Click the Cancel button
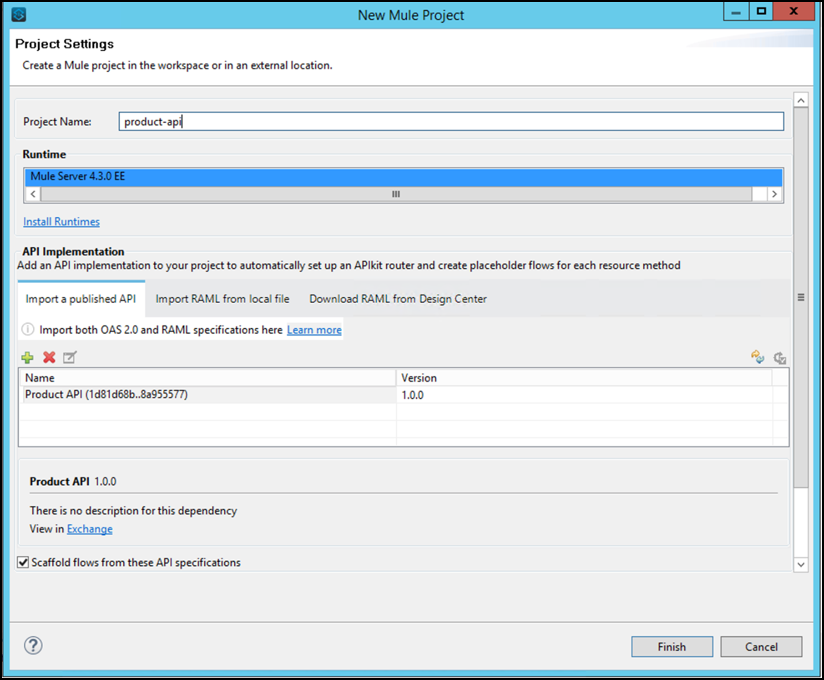The image size is (824, 680). pyautogui.click(x=761, y=647)
